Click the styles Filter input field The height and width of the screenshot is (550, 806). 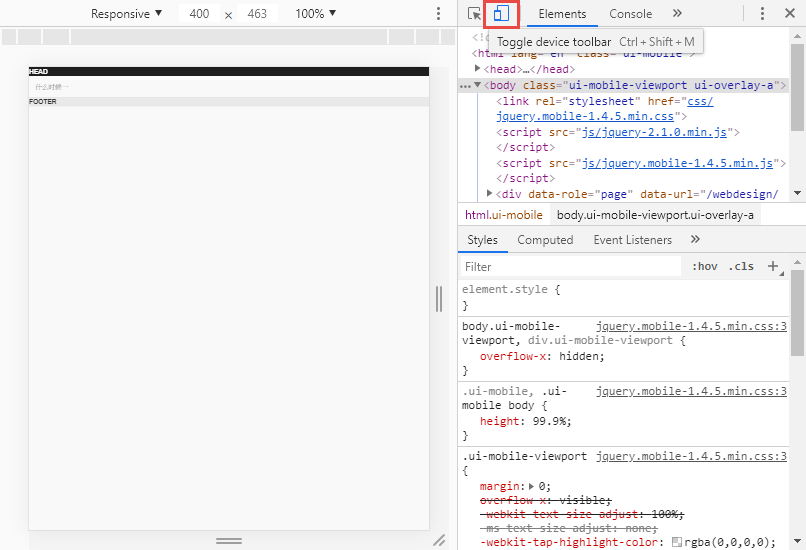tap(570, 267)
